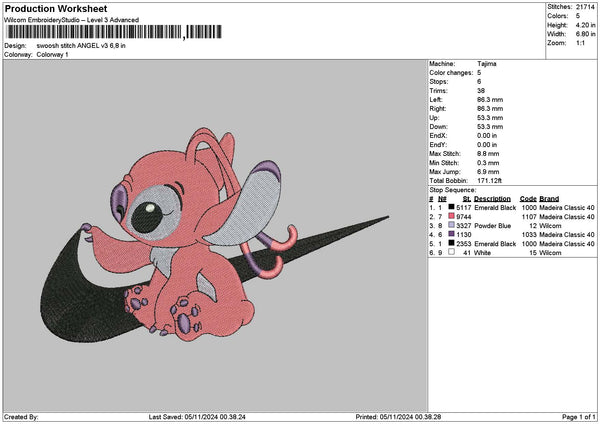The width and height of the screenshot is (600, 424).
Task: Select 'Emerald Black' description in stop 1 row
Action: 495,208
